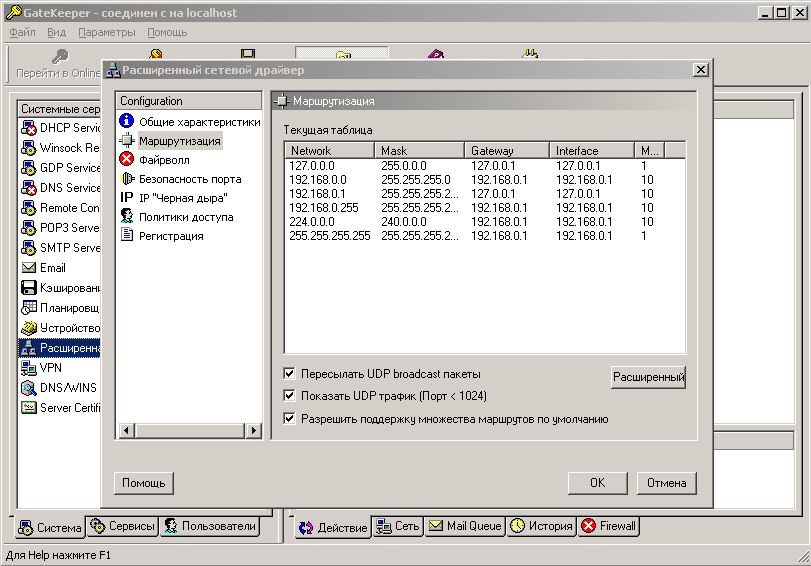Open the Параметры menu
Viewport: 811px width, 566px height.
107,32
